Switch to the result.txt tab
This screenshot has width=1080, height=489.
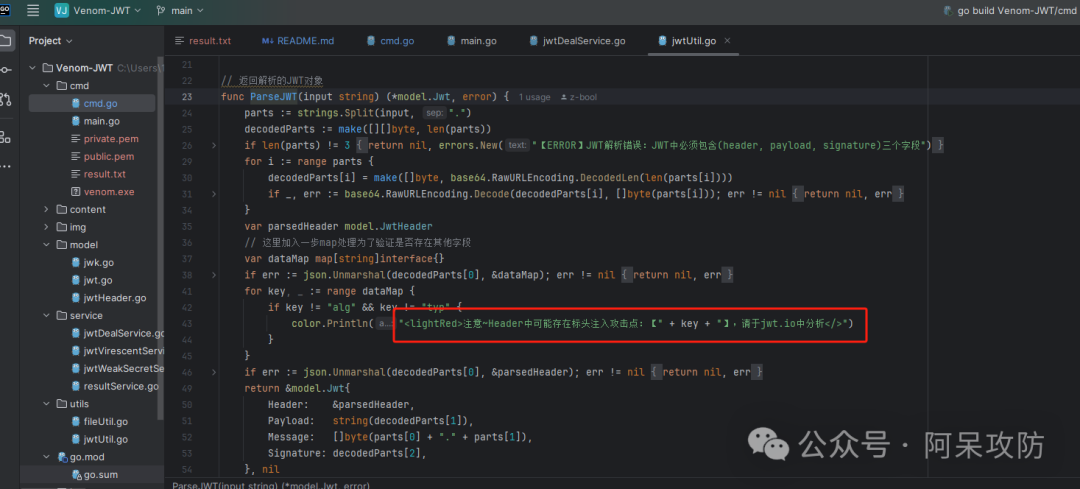click(203, 41)
